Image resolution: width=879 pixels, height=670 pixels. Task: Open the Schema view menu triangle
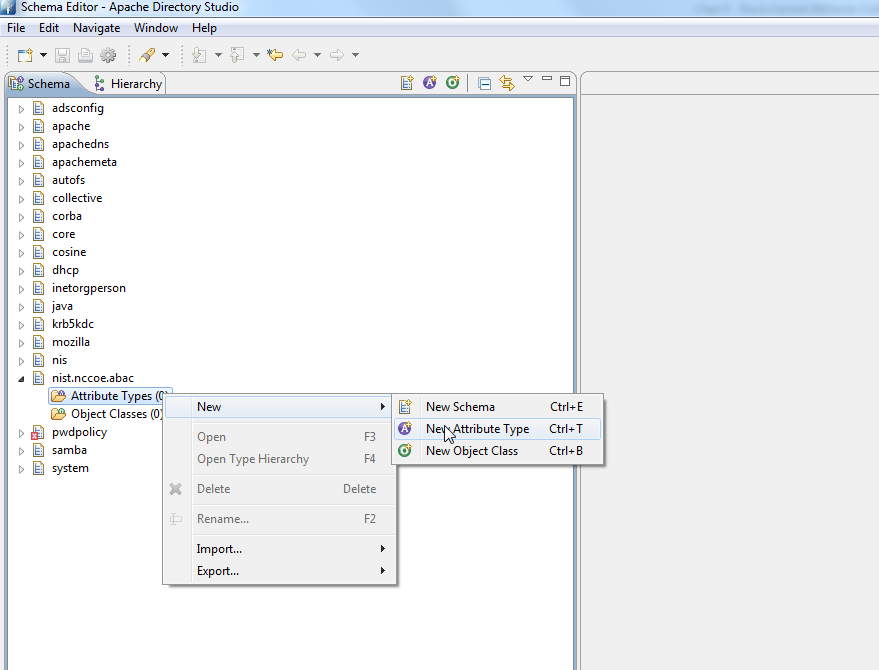tap(528, 79)
